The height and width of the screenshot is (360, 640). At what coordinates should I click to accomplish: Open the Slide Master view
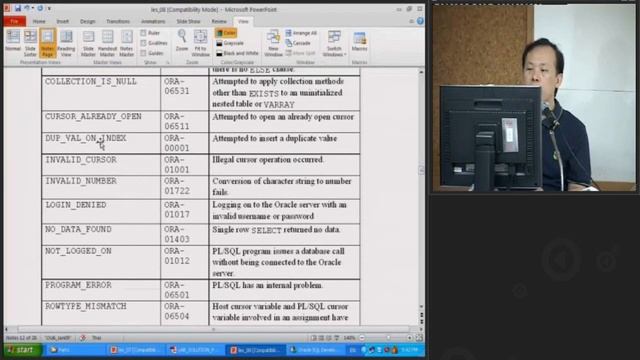tap(89, 42)
